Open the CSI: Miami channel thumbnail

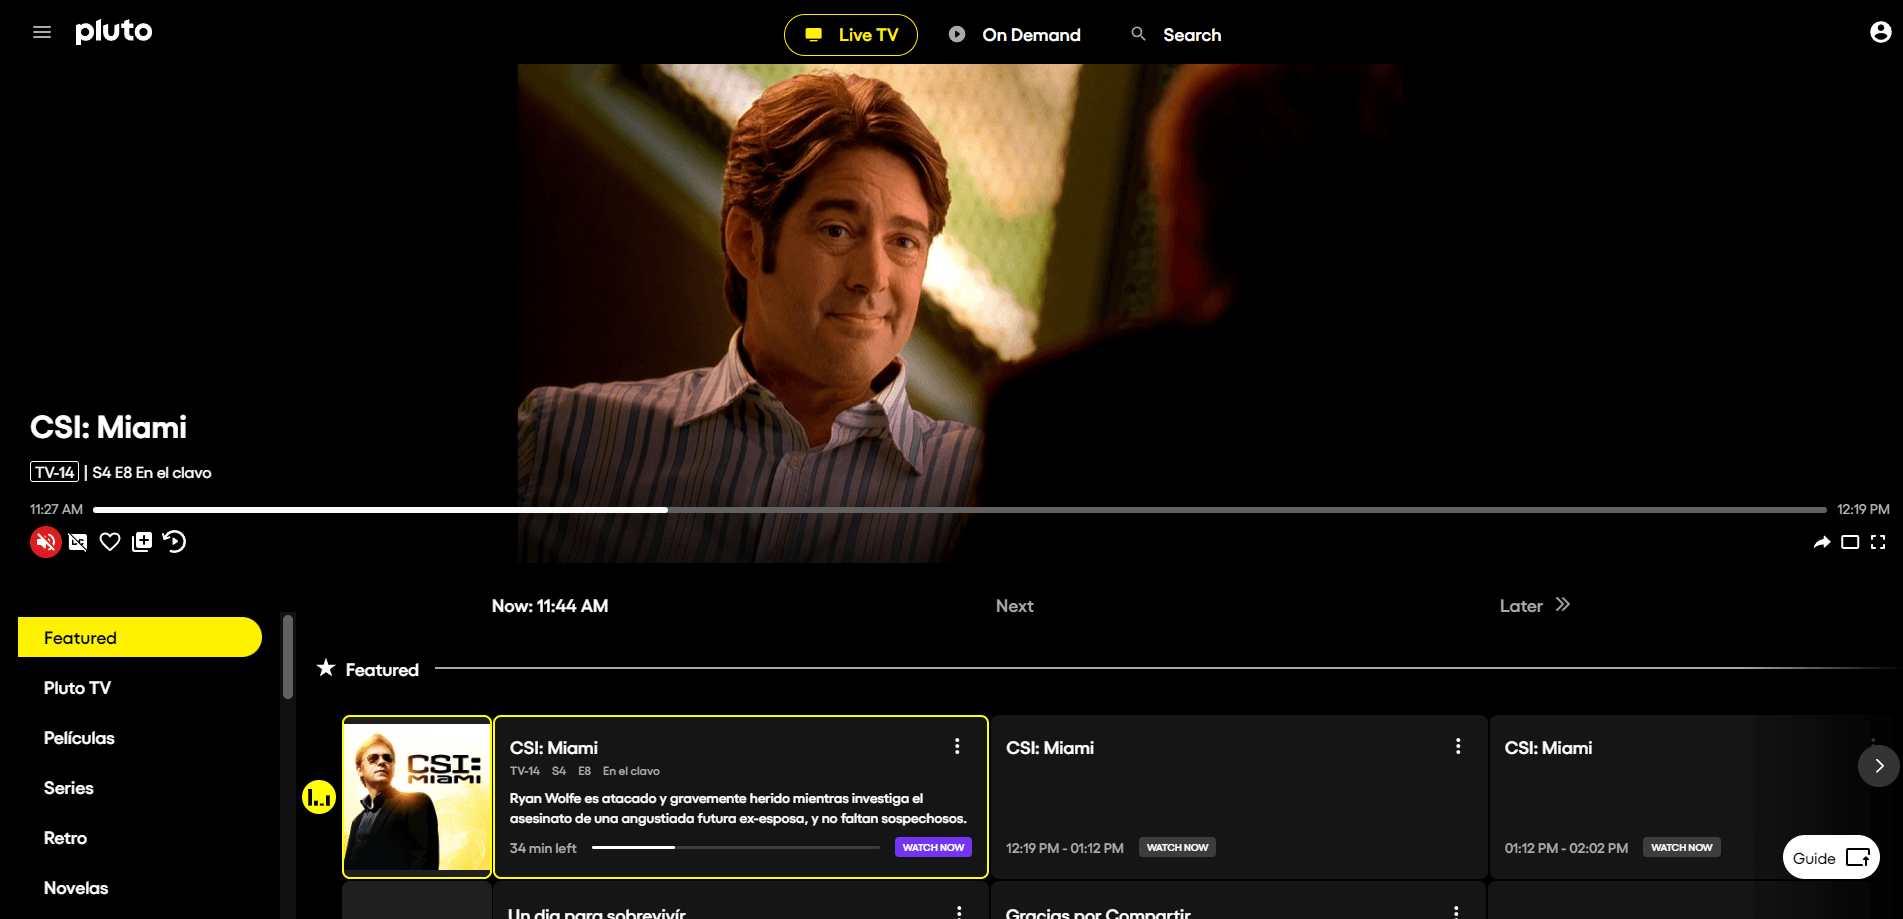(x=417, y=797)
